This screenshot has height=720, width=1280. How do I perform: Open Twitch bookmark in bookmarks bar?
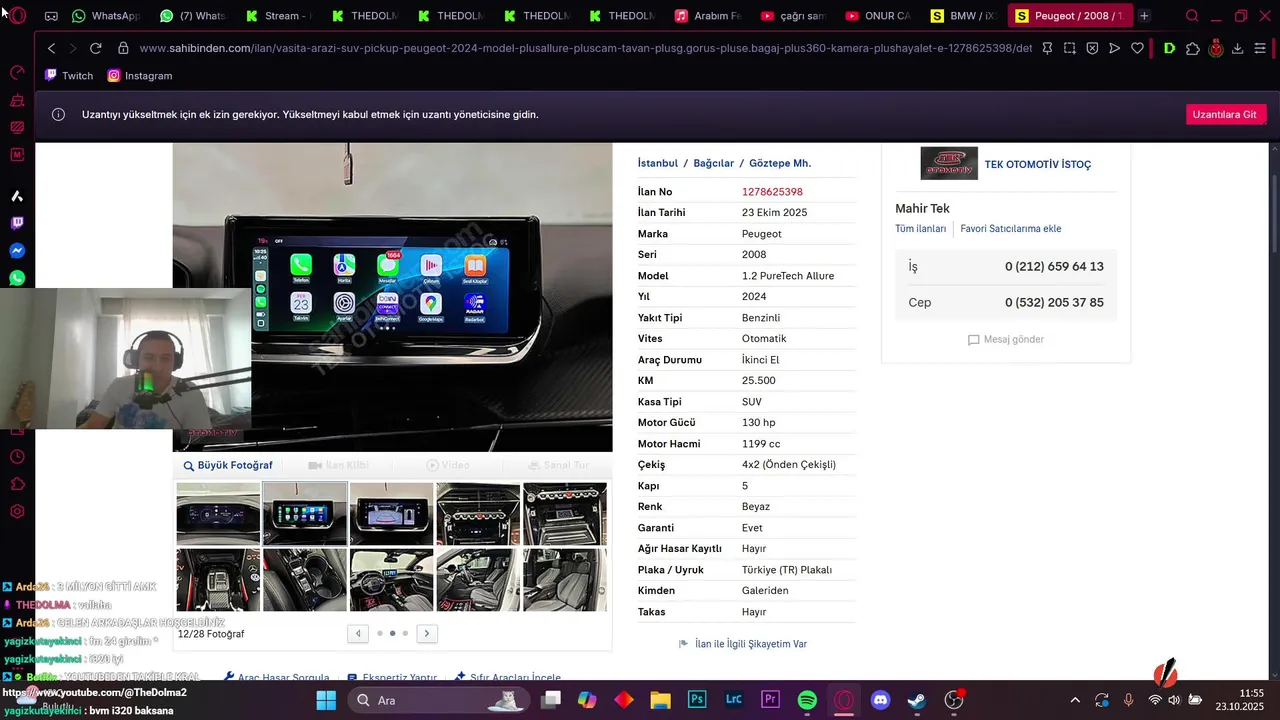(69, 76)
